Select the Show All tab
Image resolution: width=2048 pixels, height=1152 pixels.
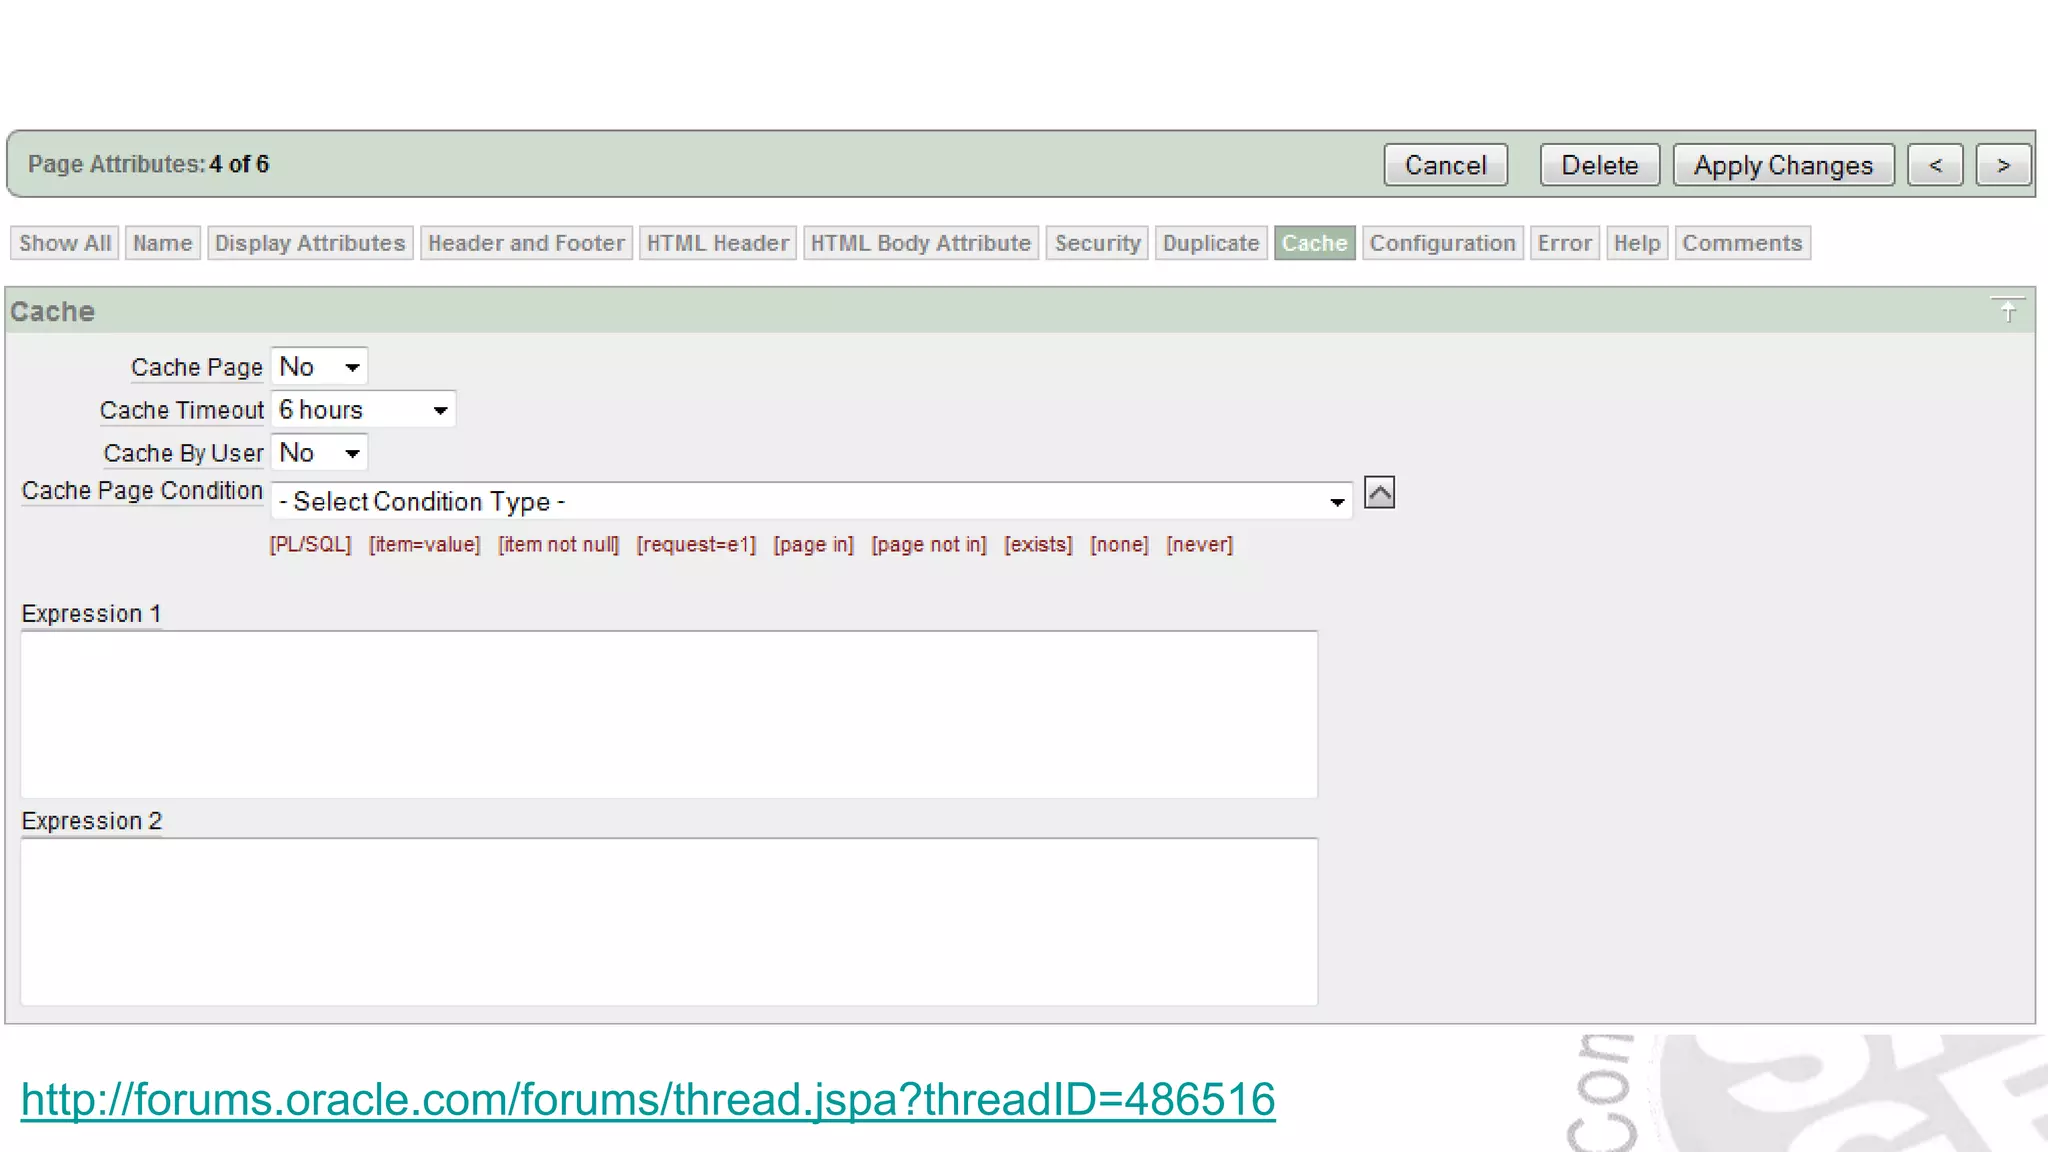pos(65,243)
